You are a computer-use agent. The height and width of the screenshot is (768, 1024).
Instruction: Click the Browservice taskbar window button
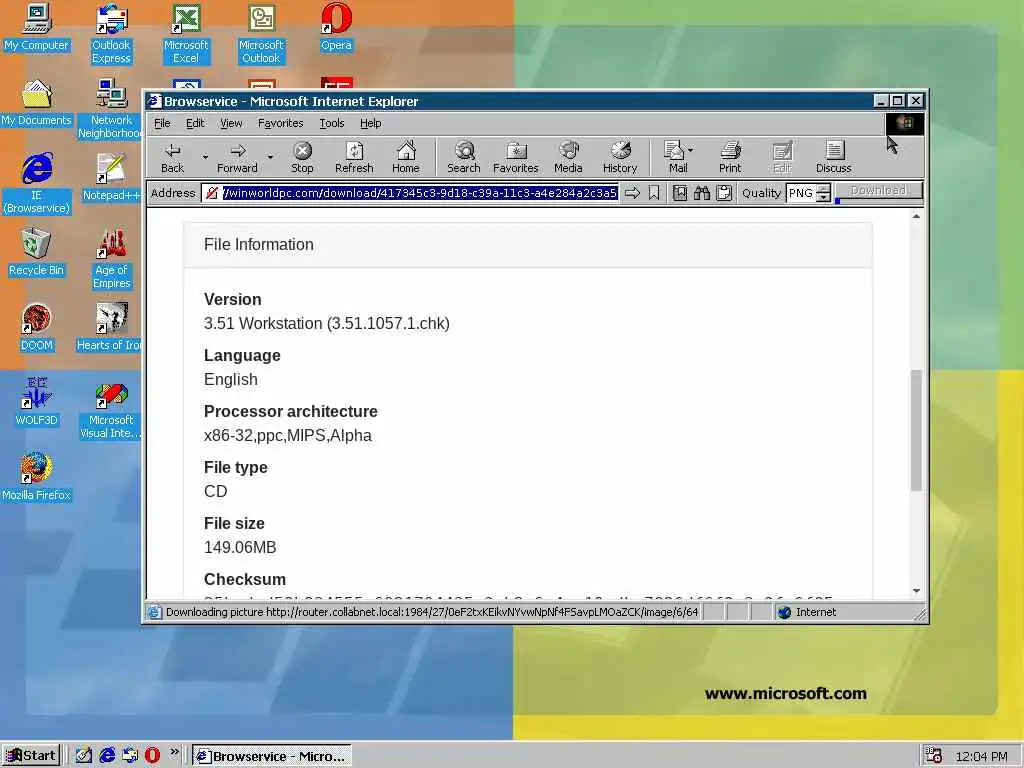[x=272, y=756]
